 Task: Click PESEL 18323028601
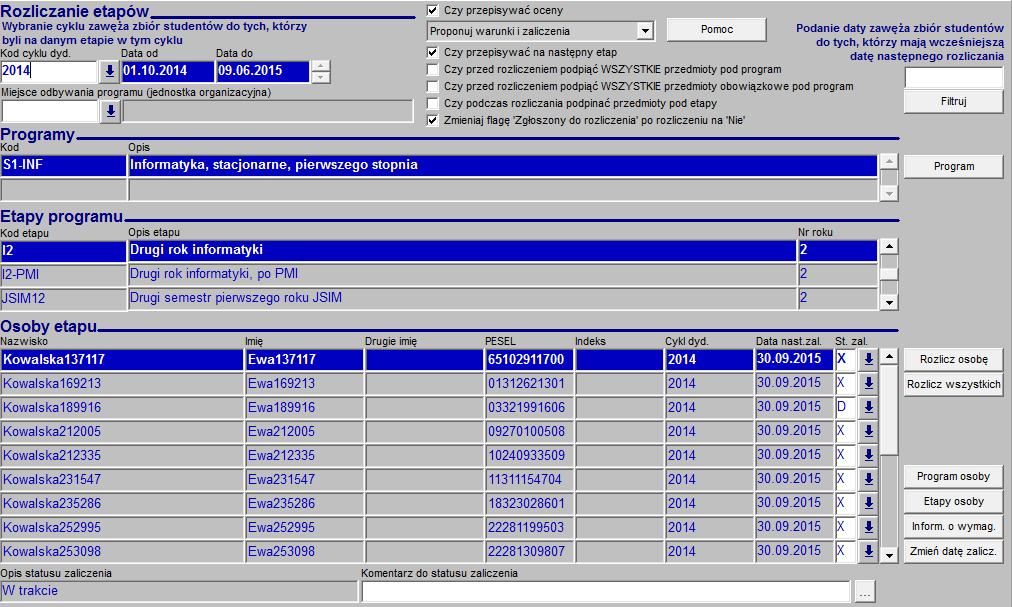pyautogui.click(x=529, y=503)
